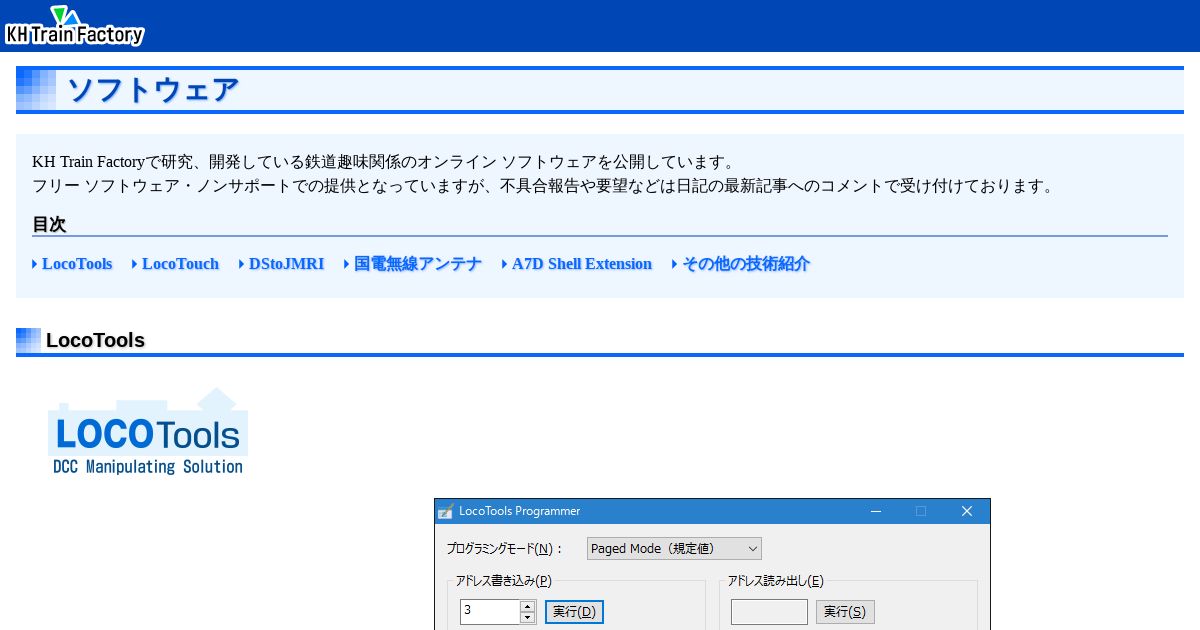This screenshot has width=1200, height=630.
Task: Click the LocoTools Programmer title bar icon
Action: tap(446, 511)
